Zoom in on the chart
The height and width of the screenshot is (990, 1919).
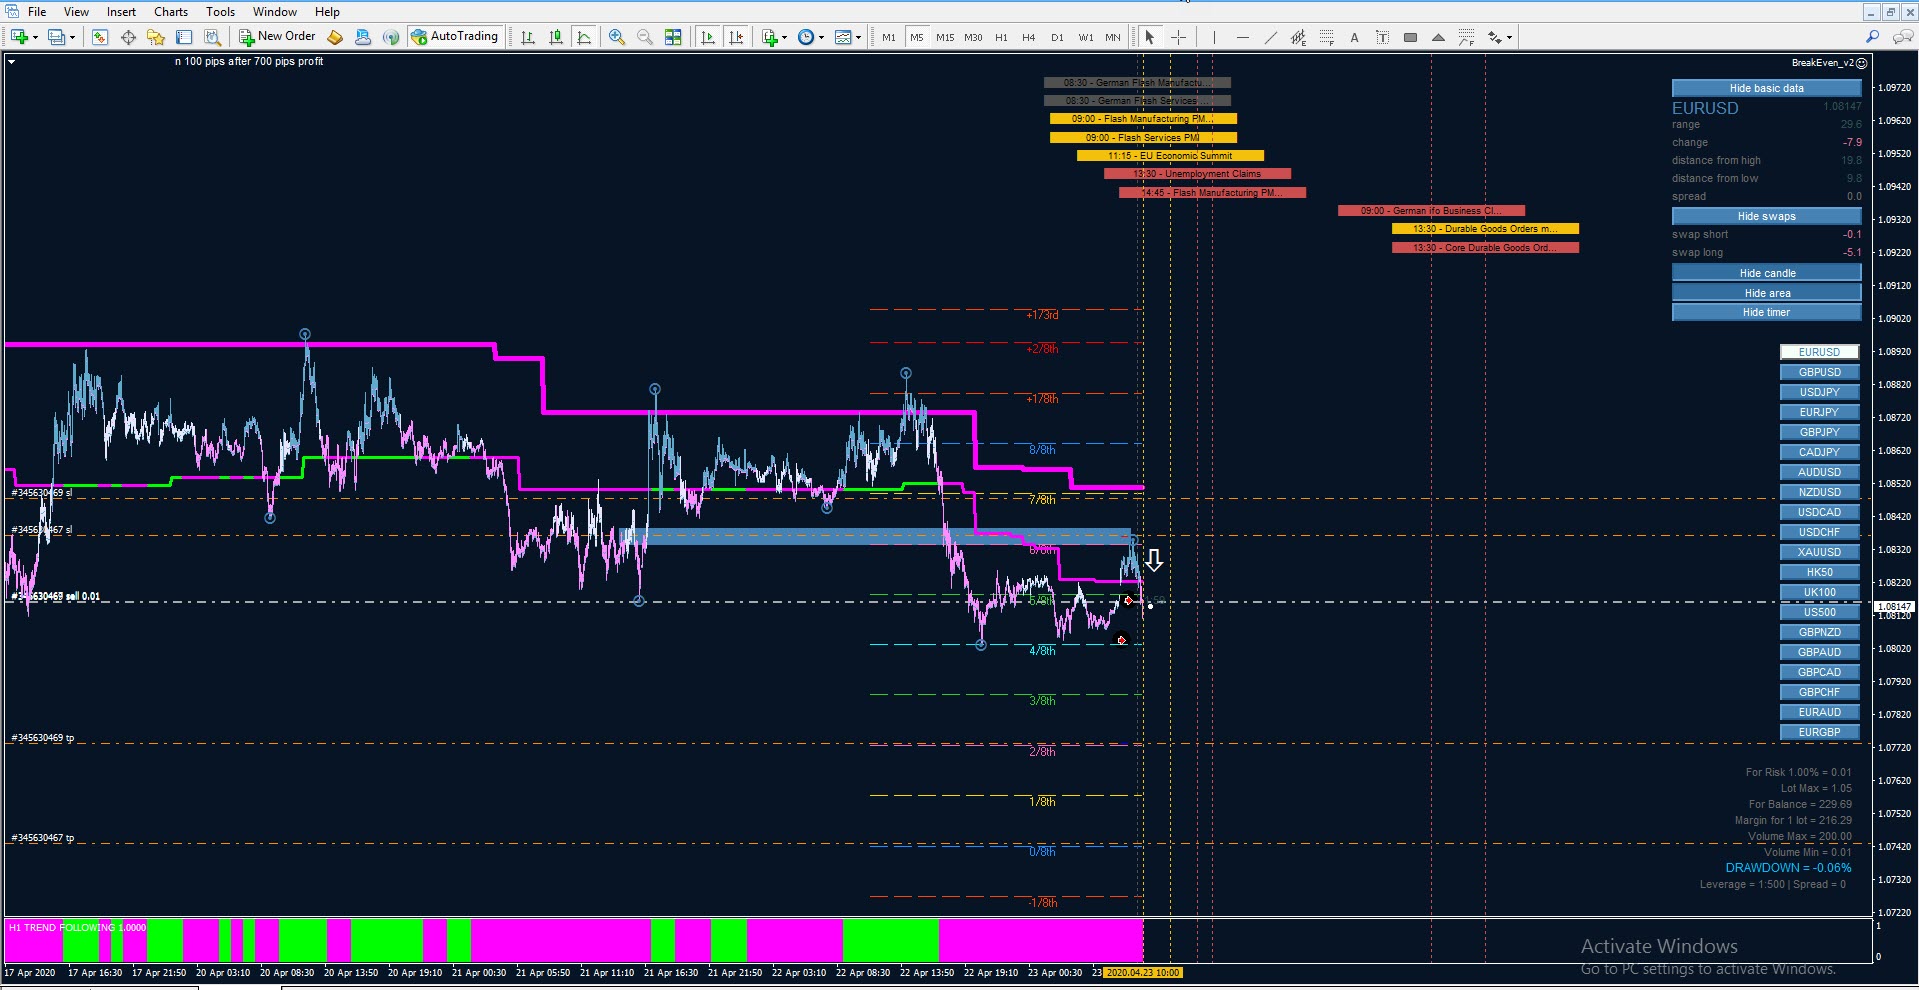[x=617, y=37]
